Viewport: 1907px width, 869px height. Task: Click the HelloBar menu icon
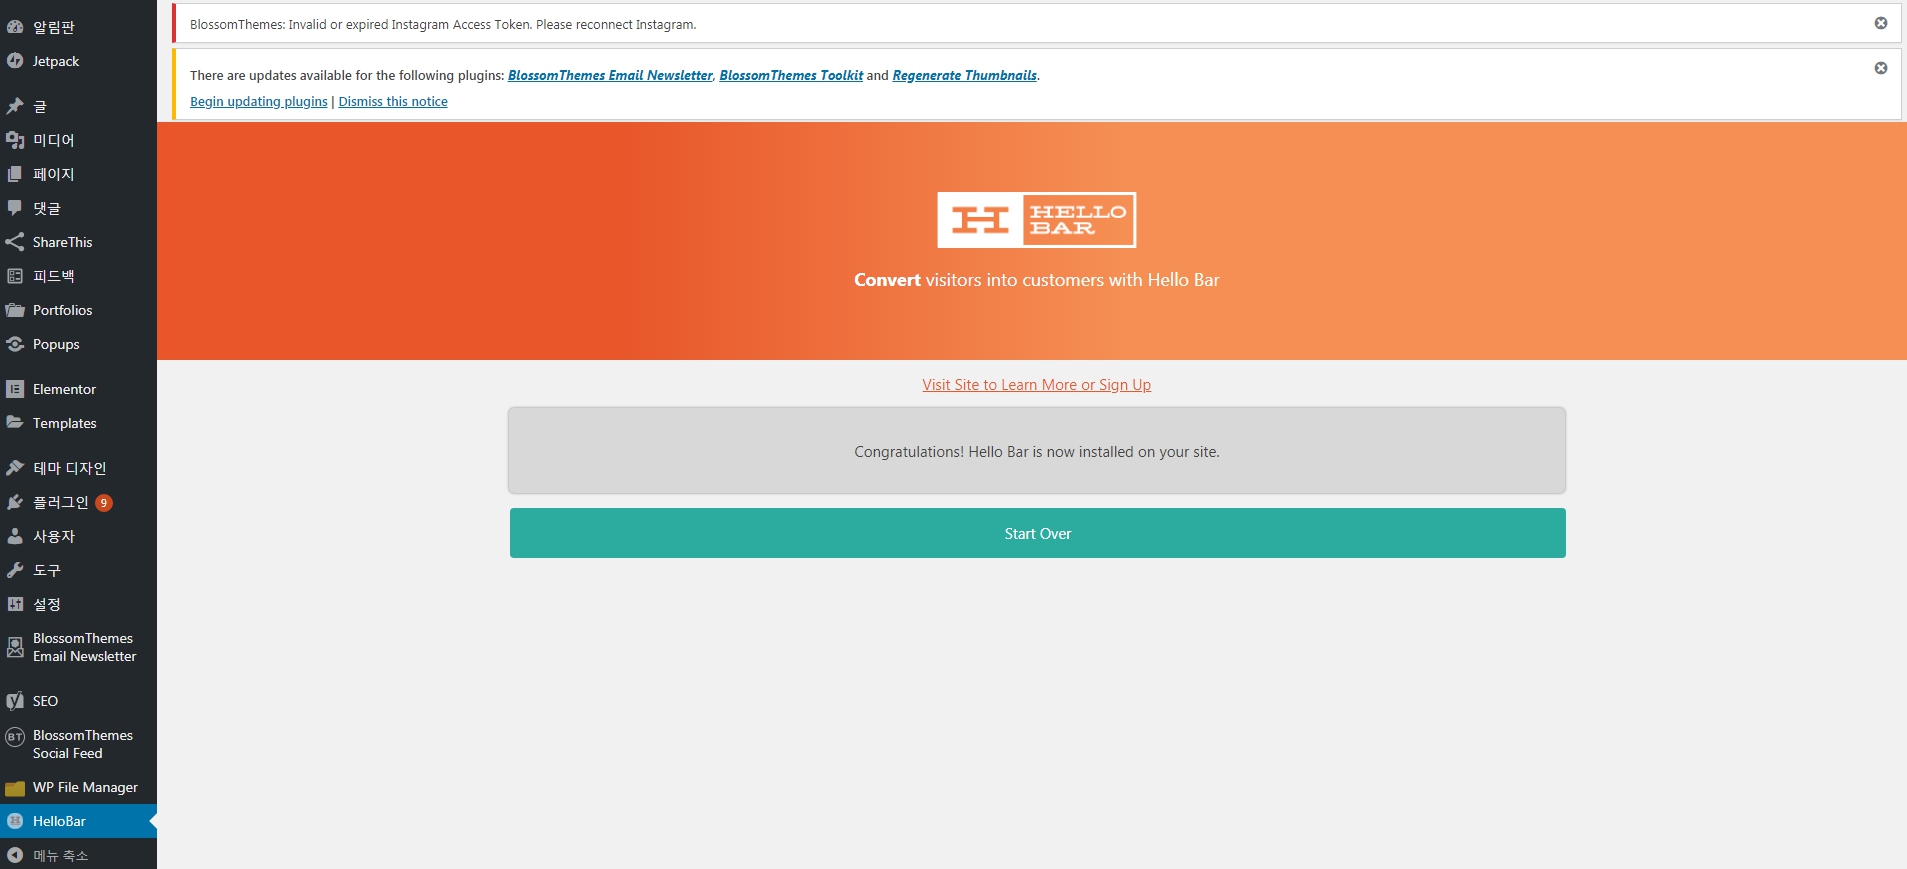pyautogui.click(x=15, y=821)
